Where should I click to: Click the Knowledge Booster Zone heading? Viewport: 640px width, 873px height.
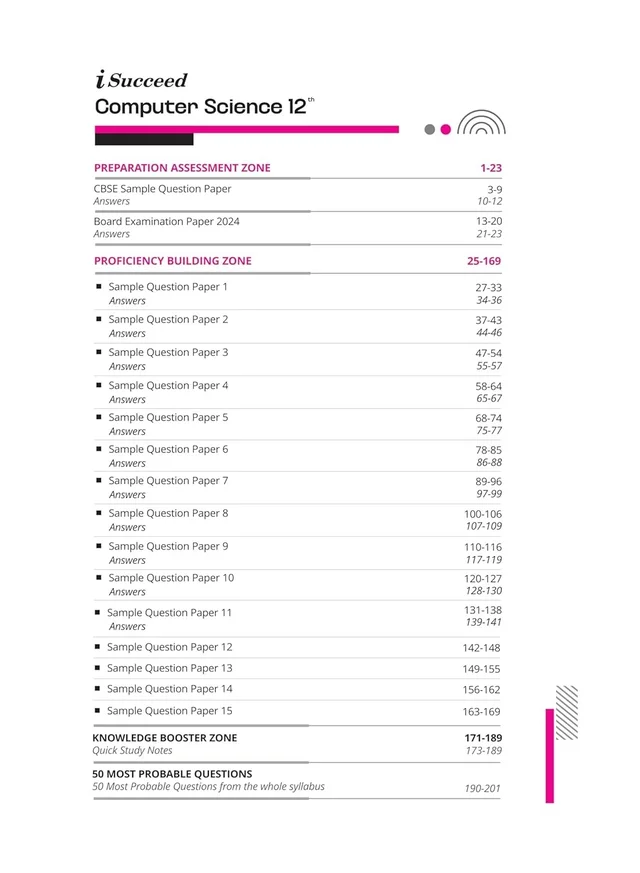click(165, 738)
